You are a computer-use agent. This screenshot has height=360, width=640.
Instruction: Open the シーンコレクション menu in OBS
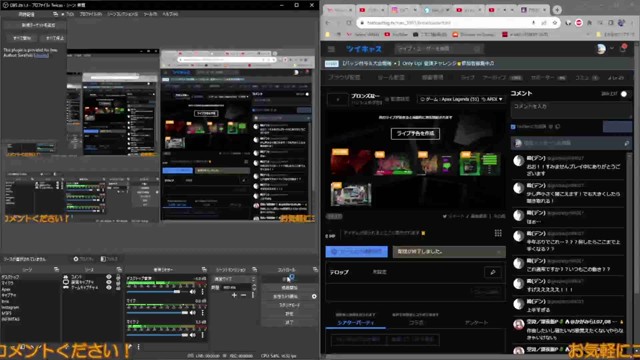(x=122, y=14)
